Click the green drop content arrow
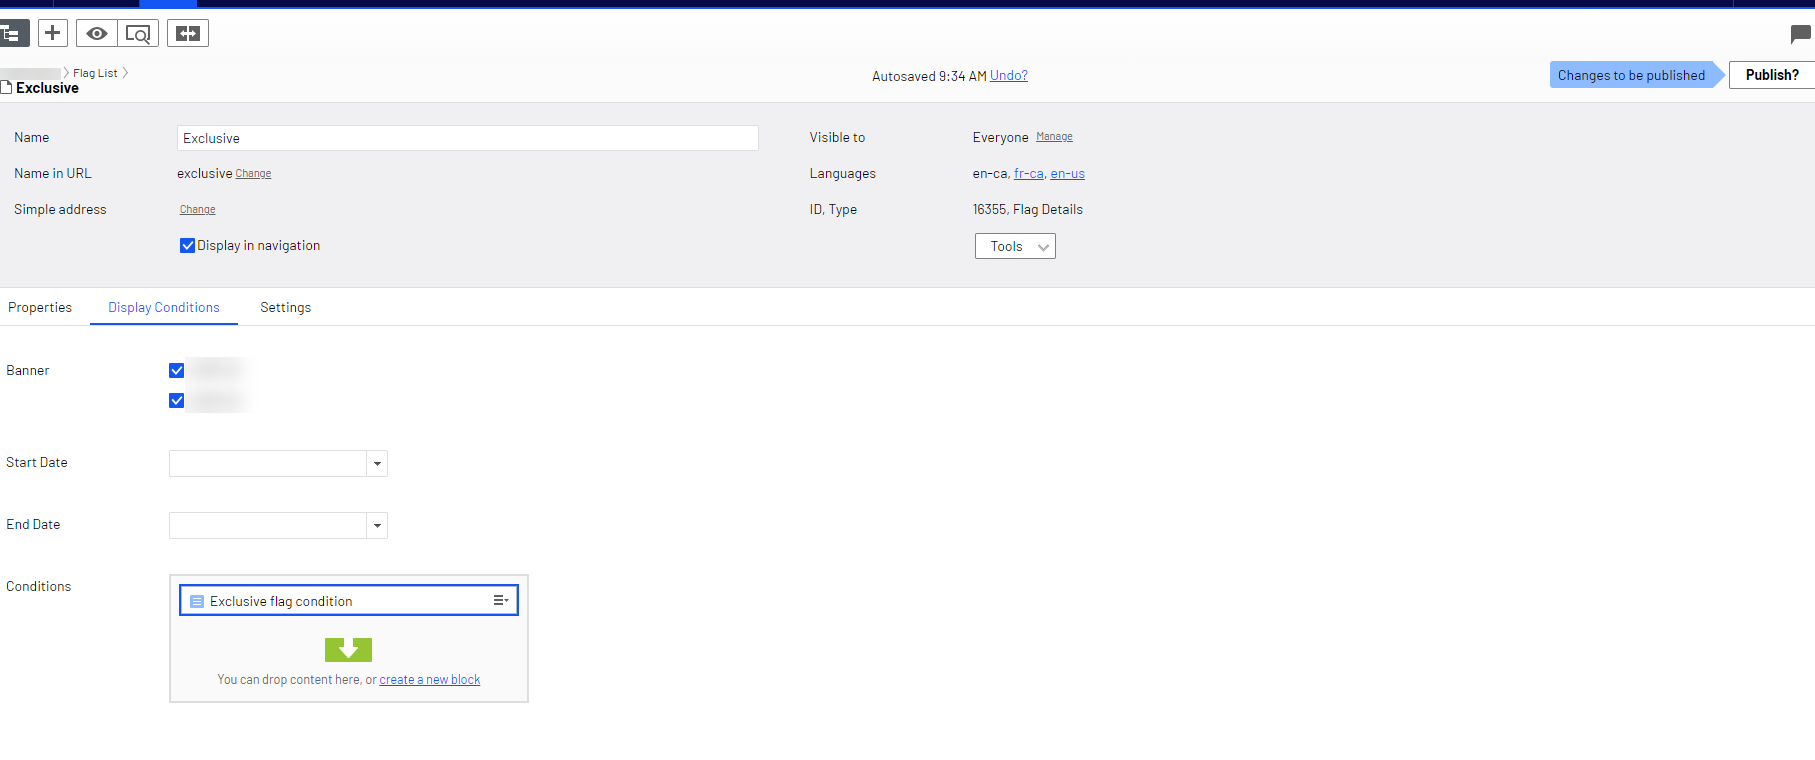The width and height of the screenshot is (1815, 760). [348, 650]
